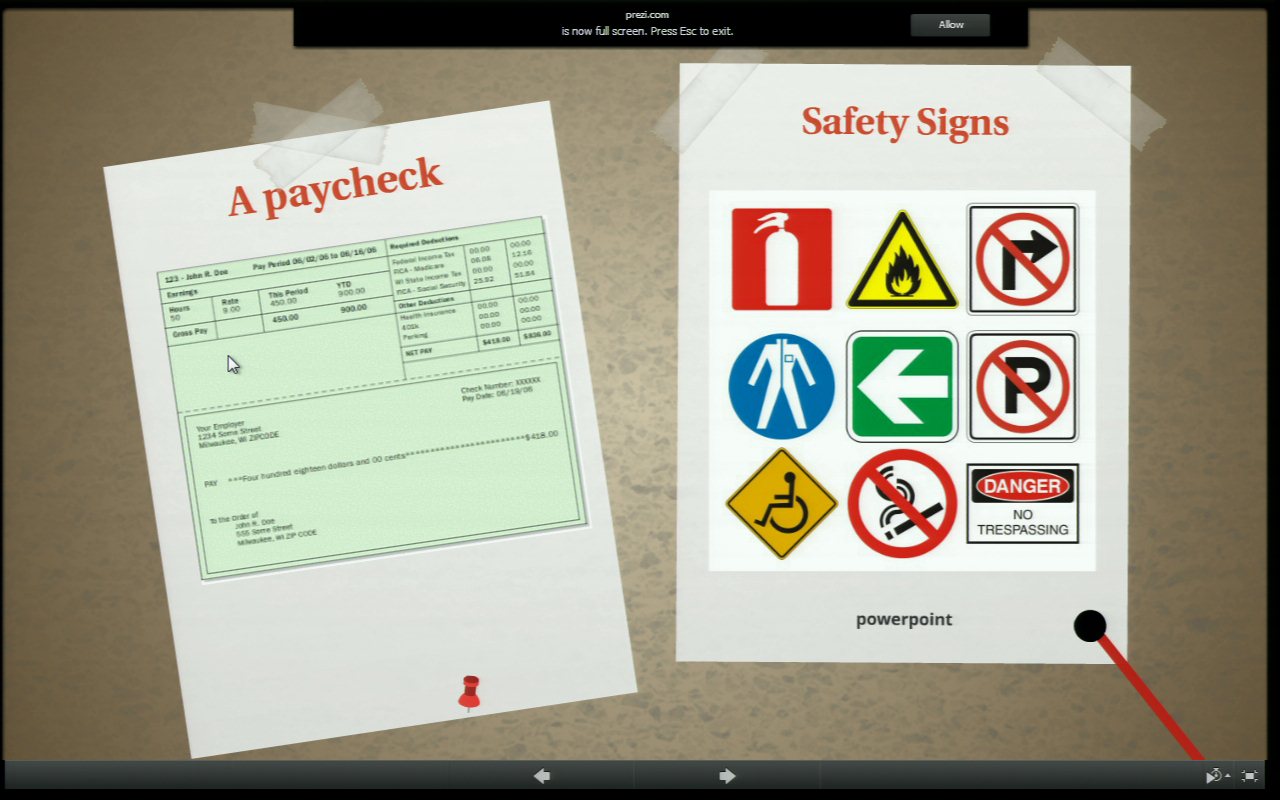This screenshot has height=800, width=1280.
Task: Click the no parking sign
Action: click(x=1022, y=386)
